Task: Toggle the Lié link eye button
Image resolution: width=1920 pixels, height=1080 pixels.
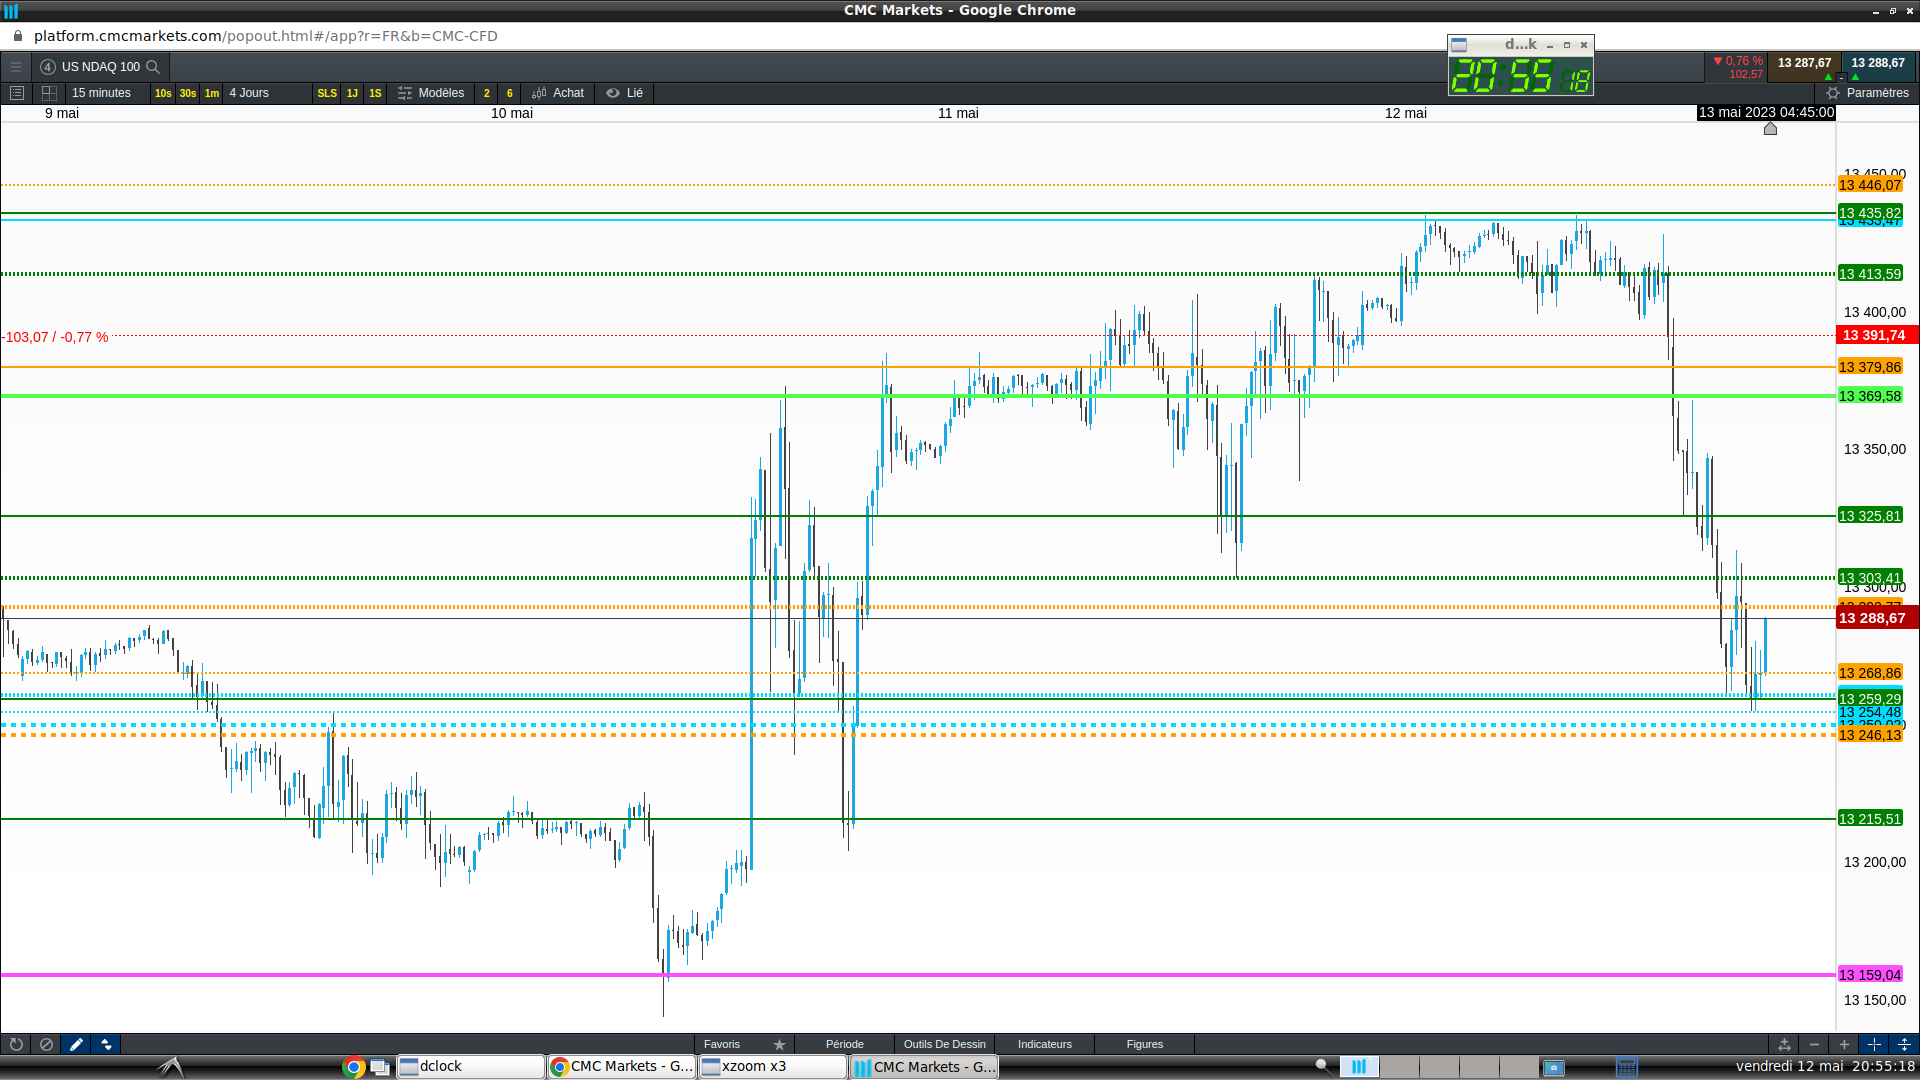Action: click(625, 93)
